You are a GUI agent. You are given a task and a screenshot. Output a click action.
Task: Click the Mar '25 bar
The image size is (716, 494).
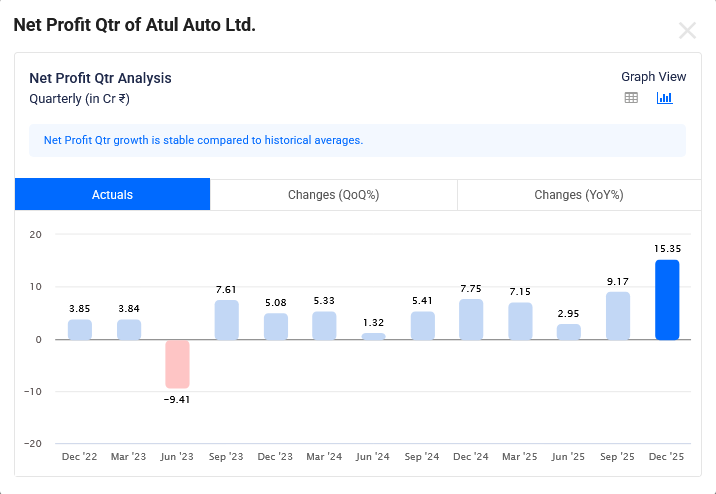click(520, 321)
